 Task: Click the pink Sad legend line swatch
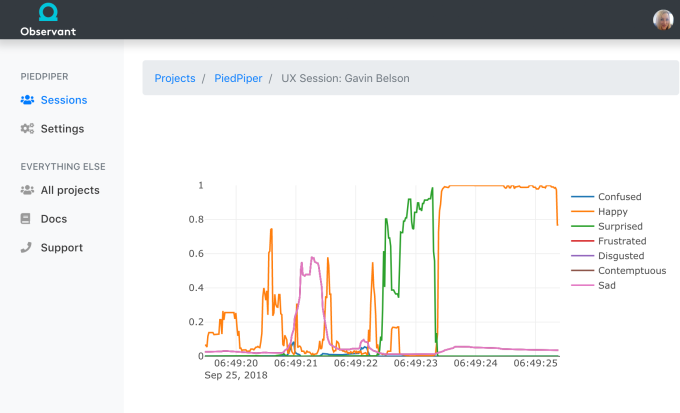(582, 285)
